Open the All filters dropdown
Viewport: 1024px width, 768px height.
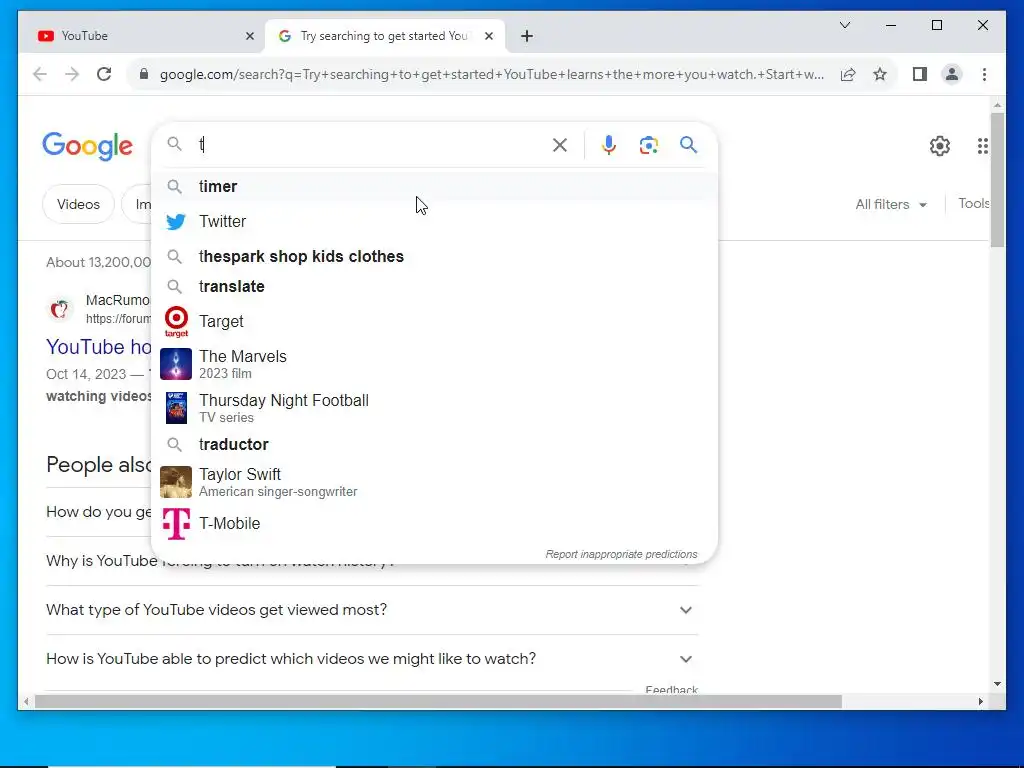[x=891, y=204]
